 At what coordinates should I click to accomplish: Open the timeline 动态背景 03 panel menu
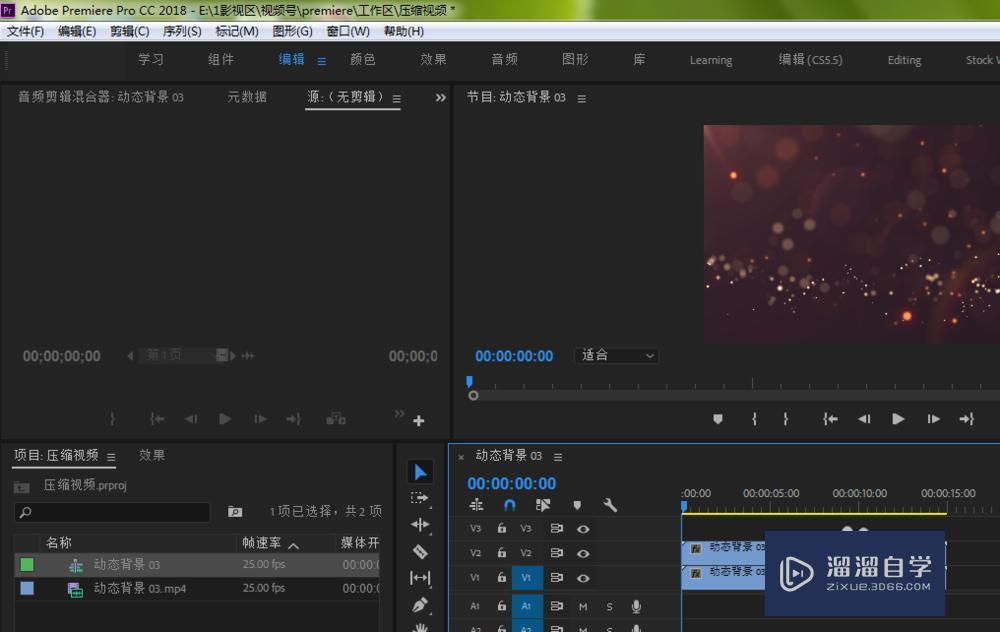[558, 457]
